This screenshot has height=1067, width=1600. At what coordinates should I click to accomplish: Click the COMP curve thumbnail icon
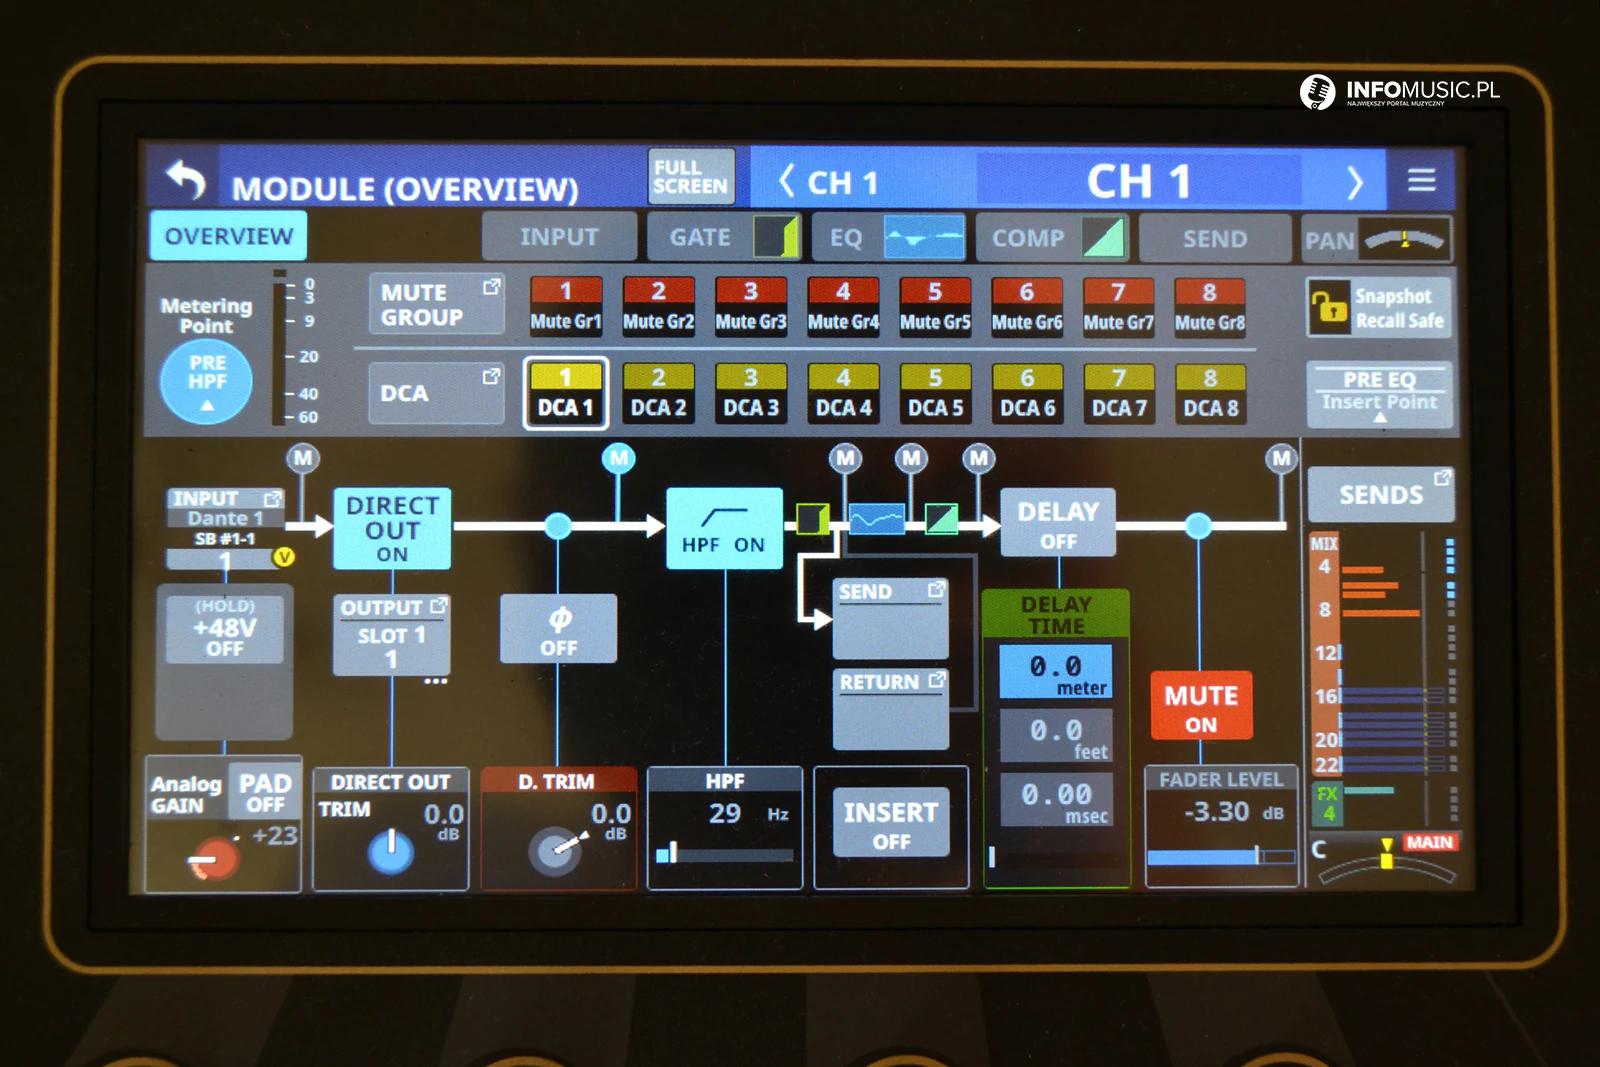pyautogui.click(x=1102, y=238)
